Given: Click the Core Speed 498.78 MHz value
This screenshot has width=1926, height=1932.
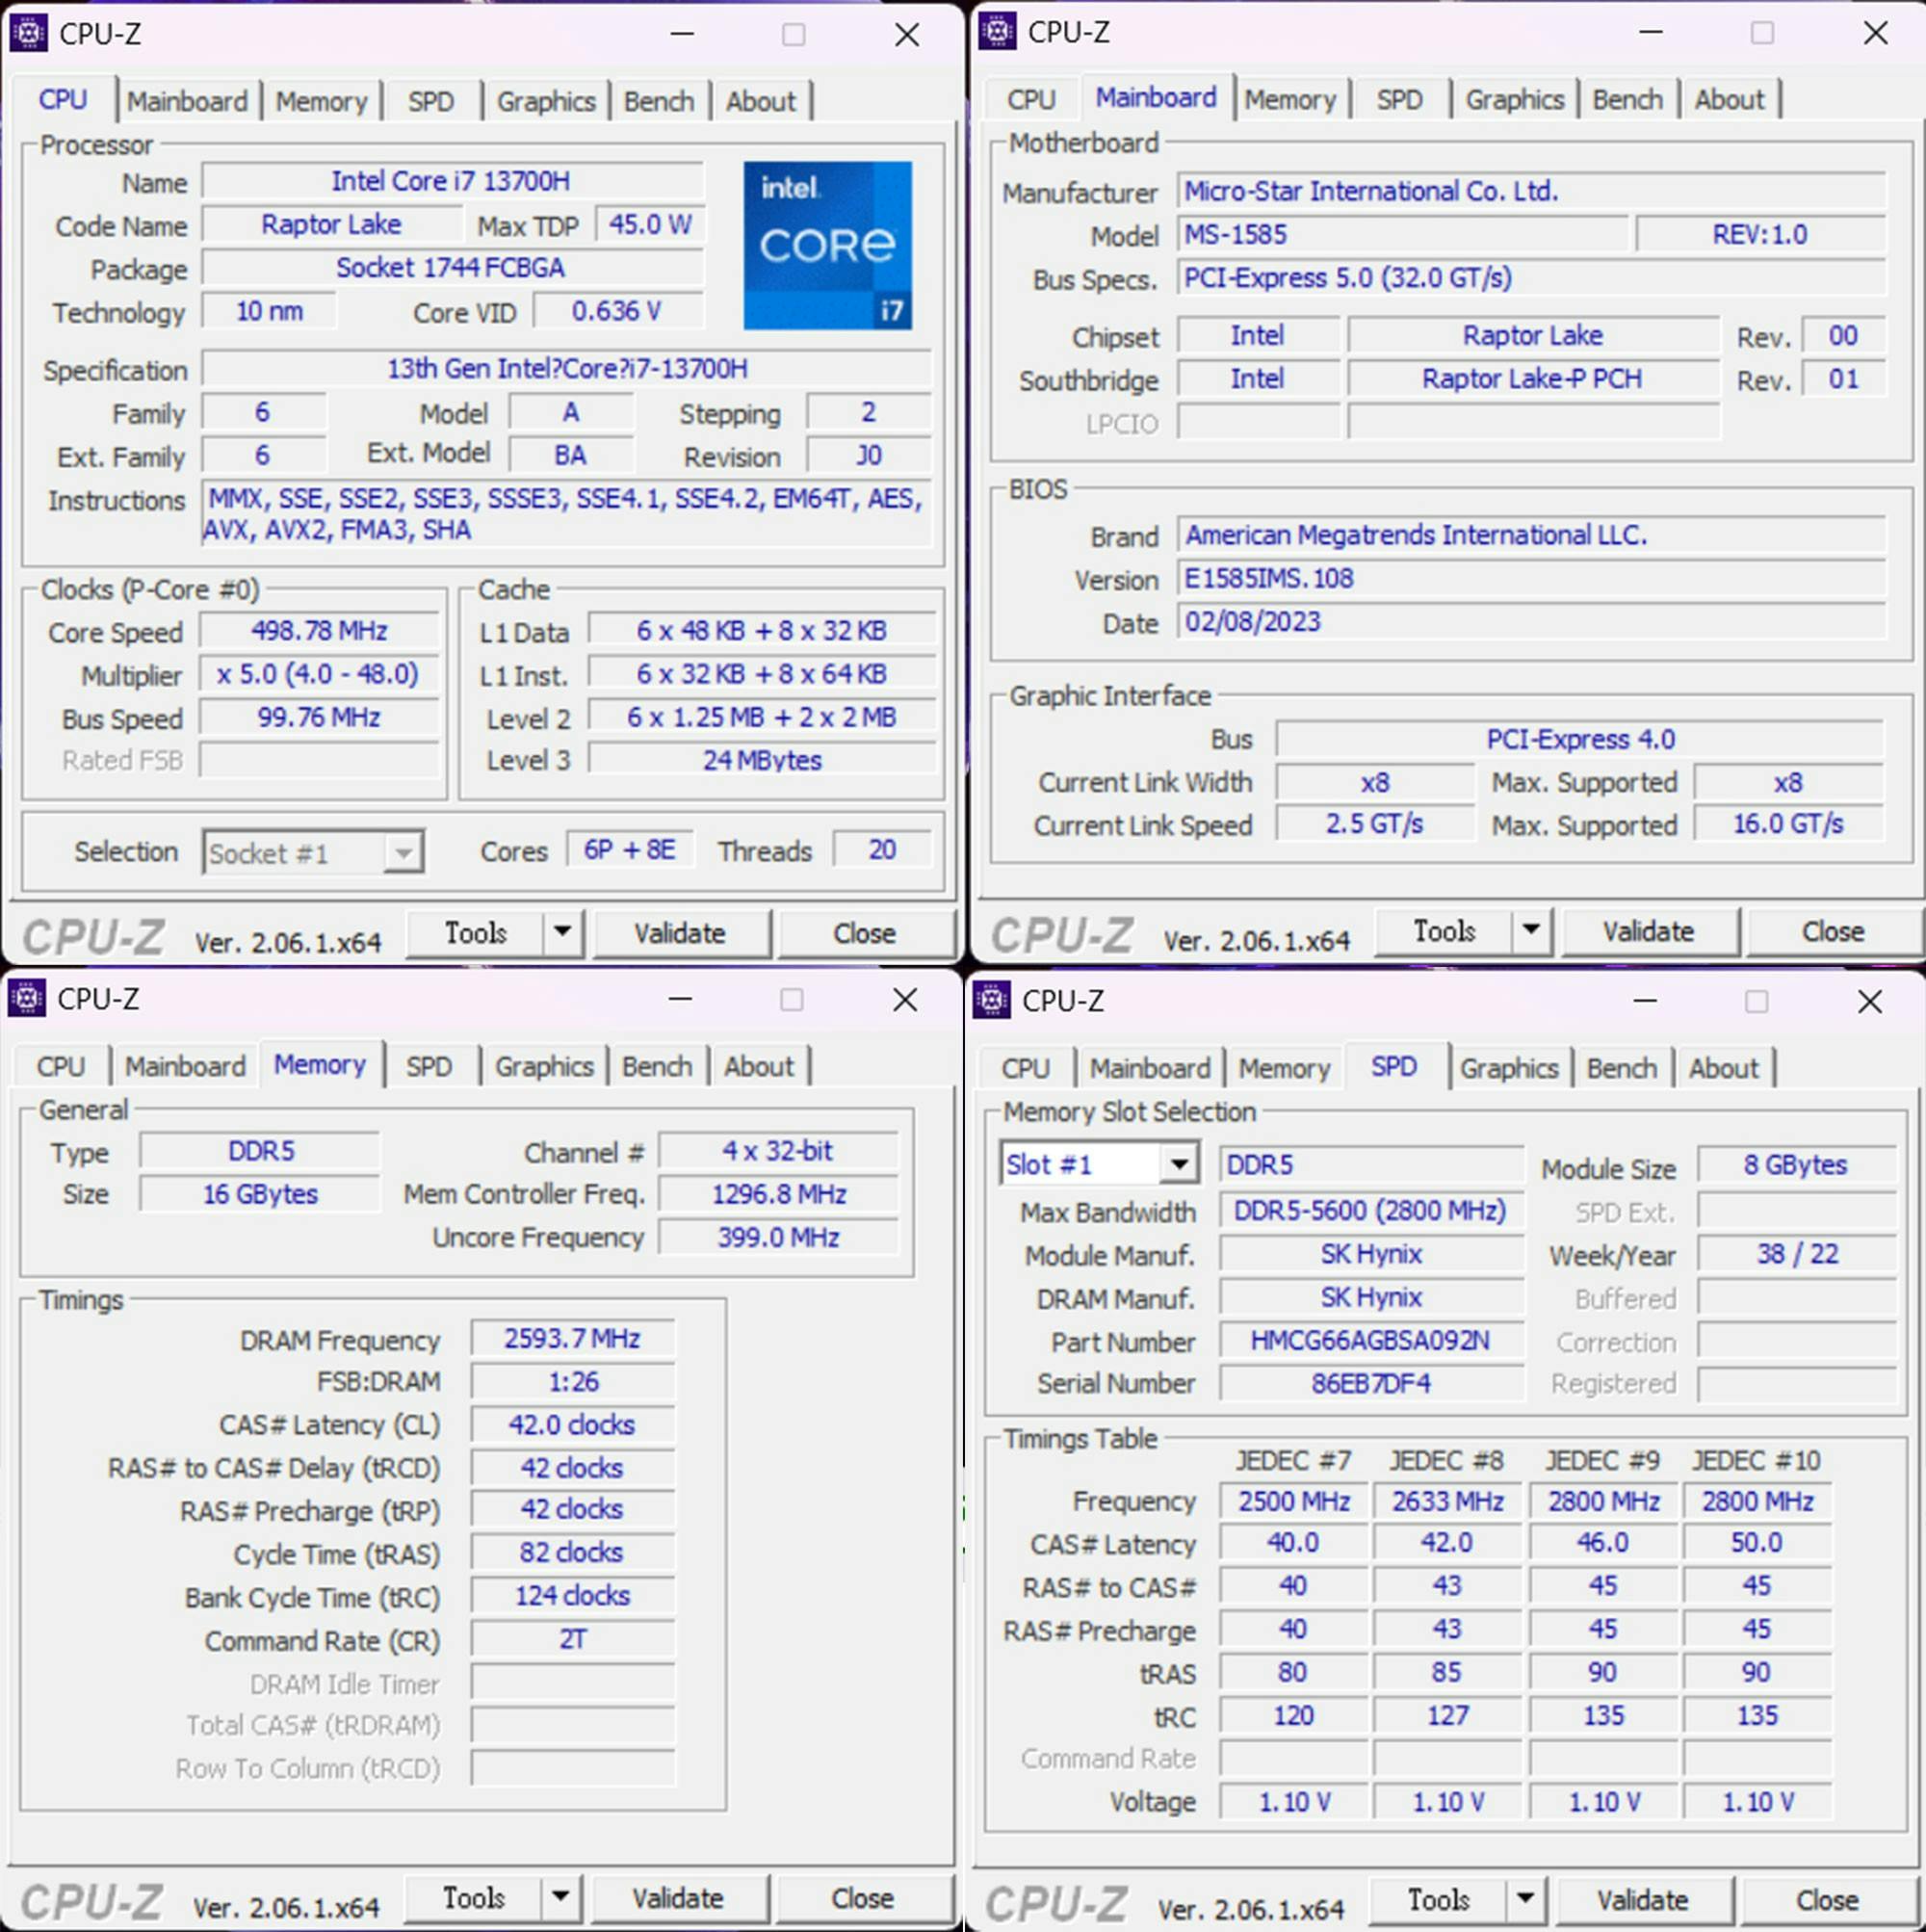Looking at the screenshot, I should 319,631.
